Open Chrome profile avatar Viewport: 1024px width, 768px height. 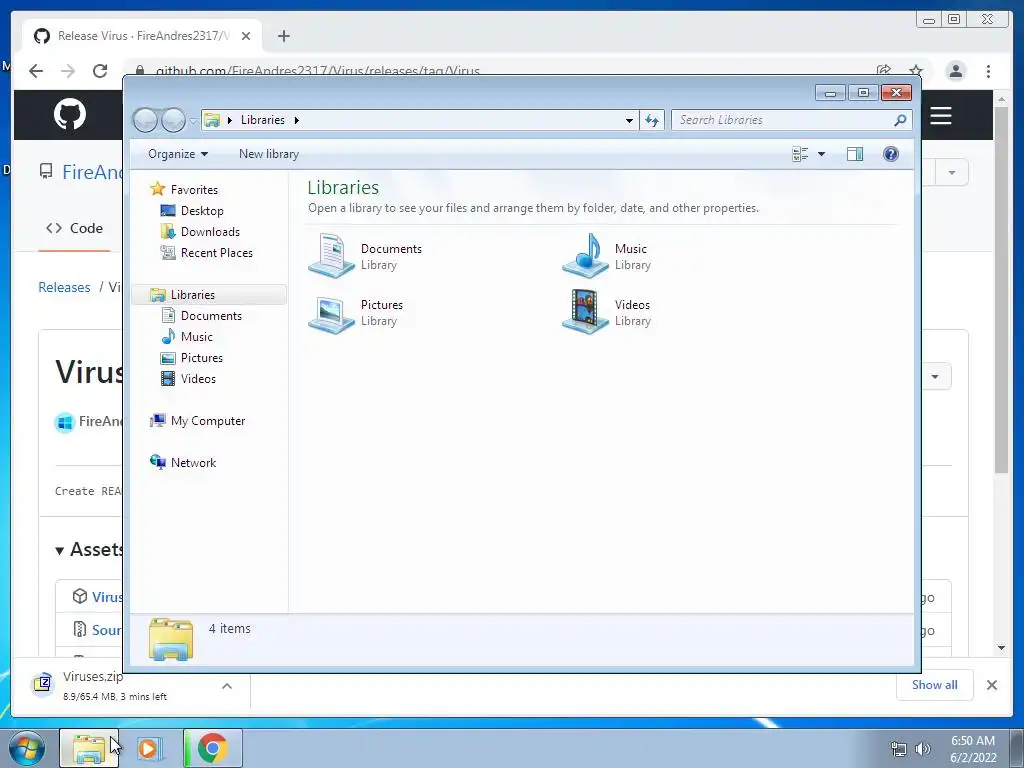(x=955, y=71)
